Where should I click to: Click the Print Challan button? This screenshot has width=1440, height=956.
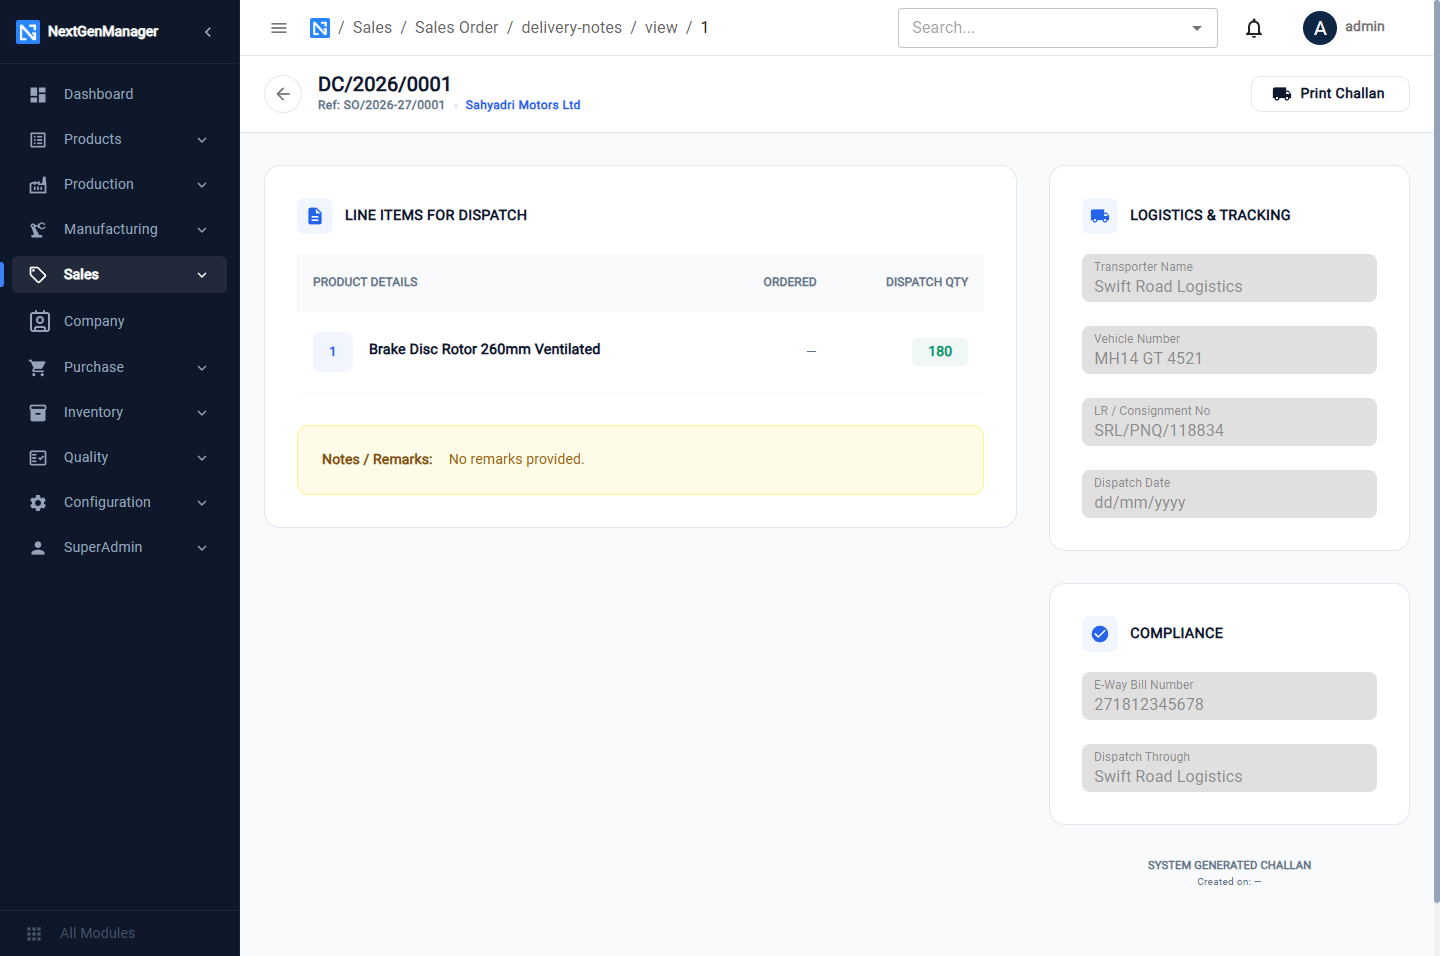click(1330, 94)
